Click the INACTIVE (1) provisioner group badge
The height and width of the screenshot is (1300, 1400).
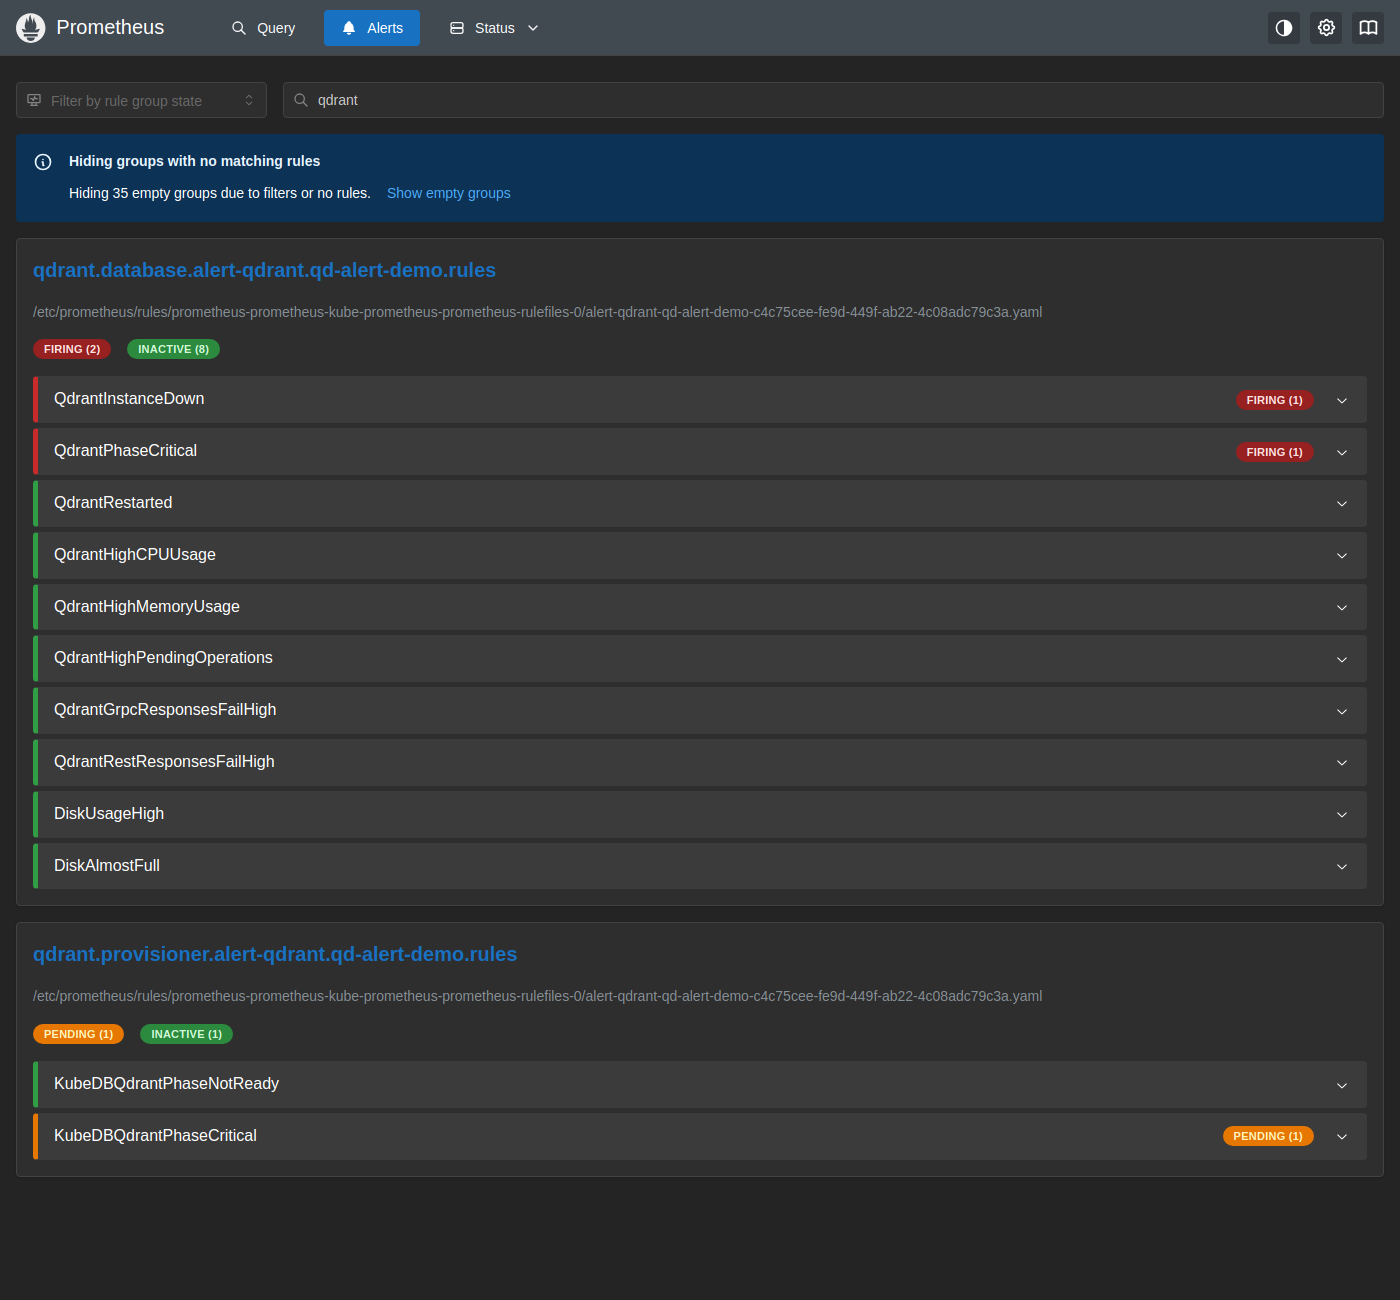point(186,1034)
